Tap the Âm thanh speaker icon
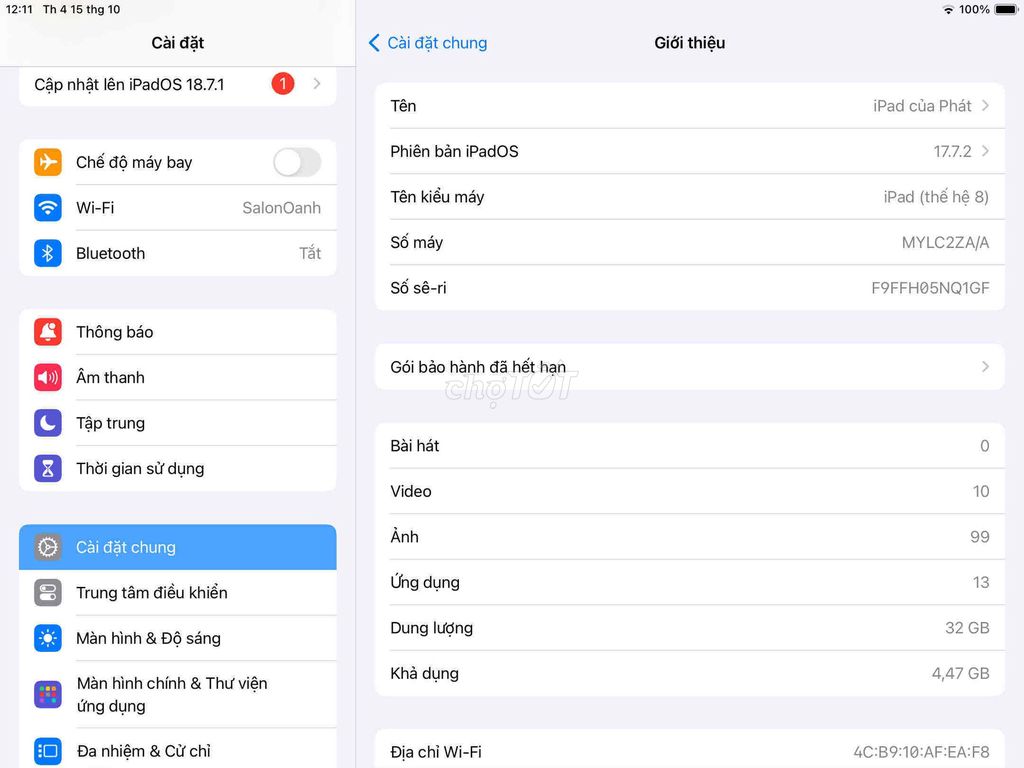 coord(48,377)
